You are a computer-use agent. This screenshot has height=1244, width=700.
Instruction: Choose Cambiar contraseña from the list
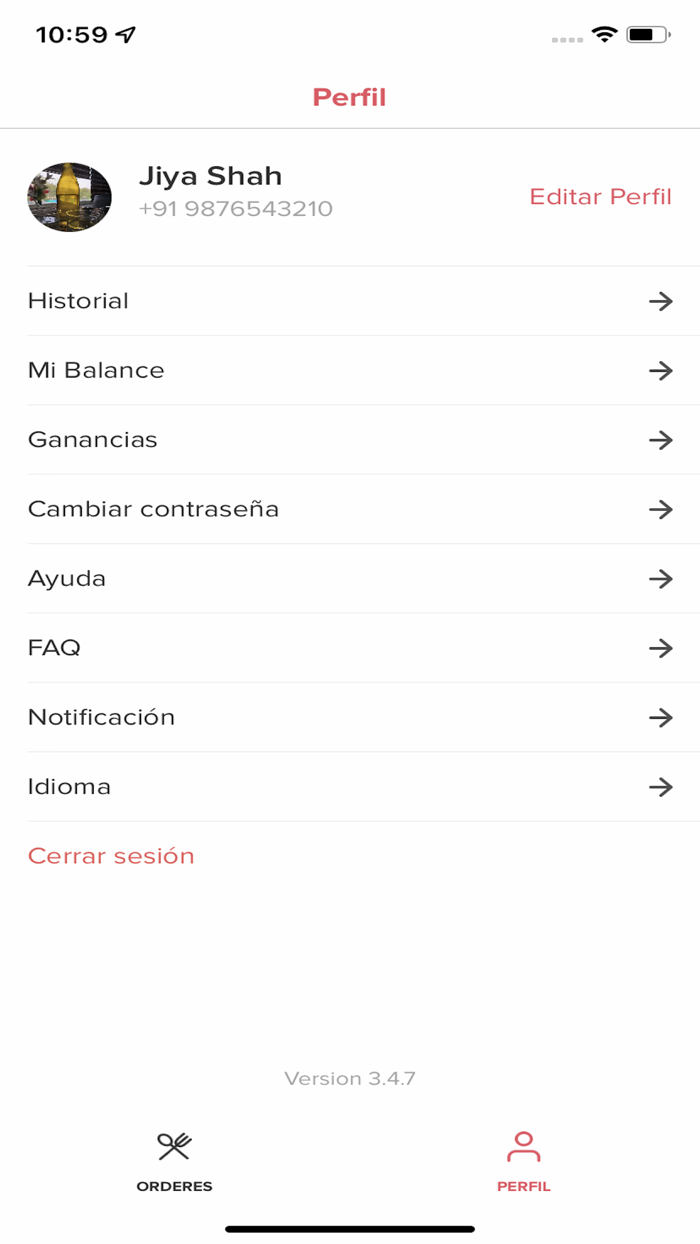[153, 509]
